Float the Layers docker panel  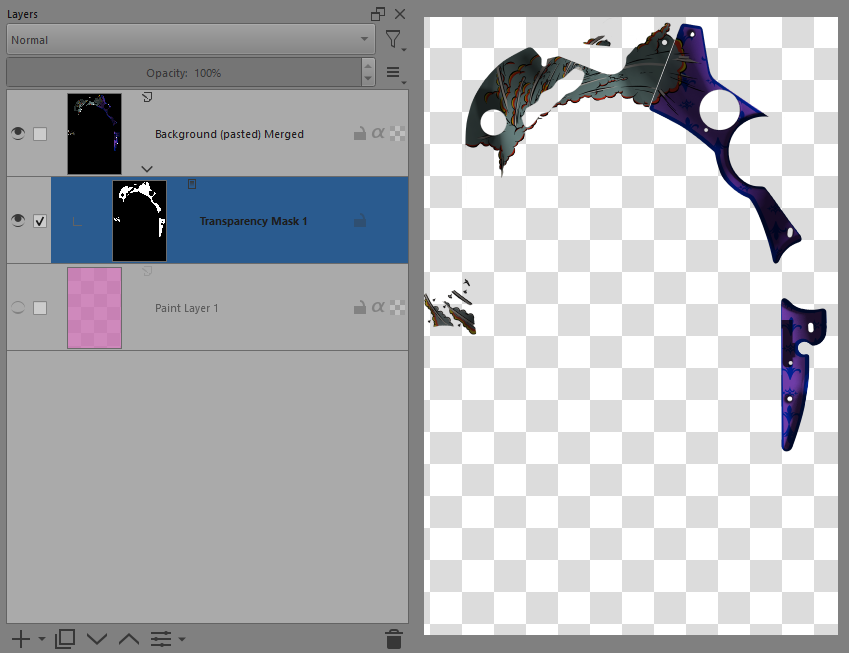[x=377, y=14]
